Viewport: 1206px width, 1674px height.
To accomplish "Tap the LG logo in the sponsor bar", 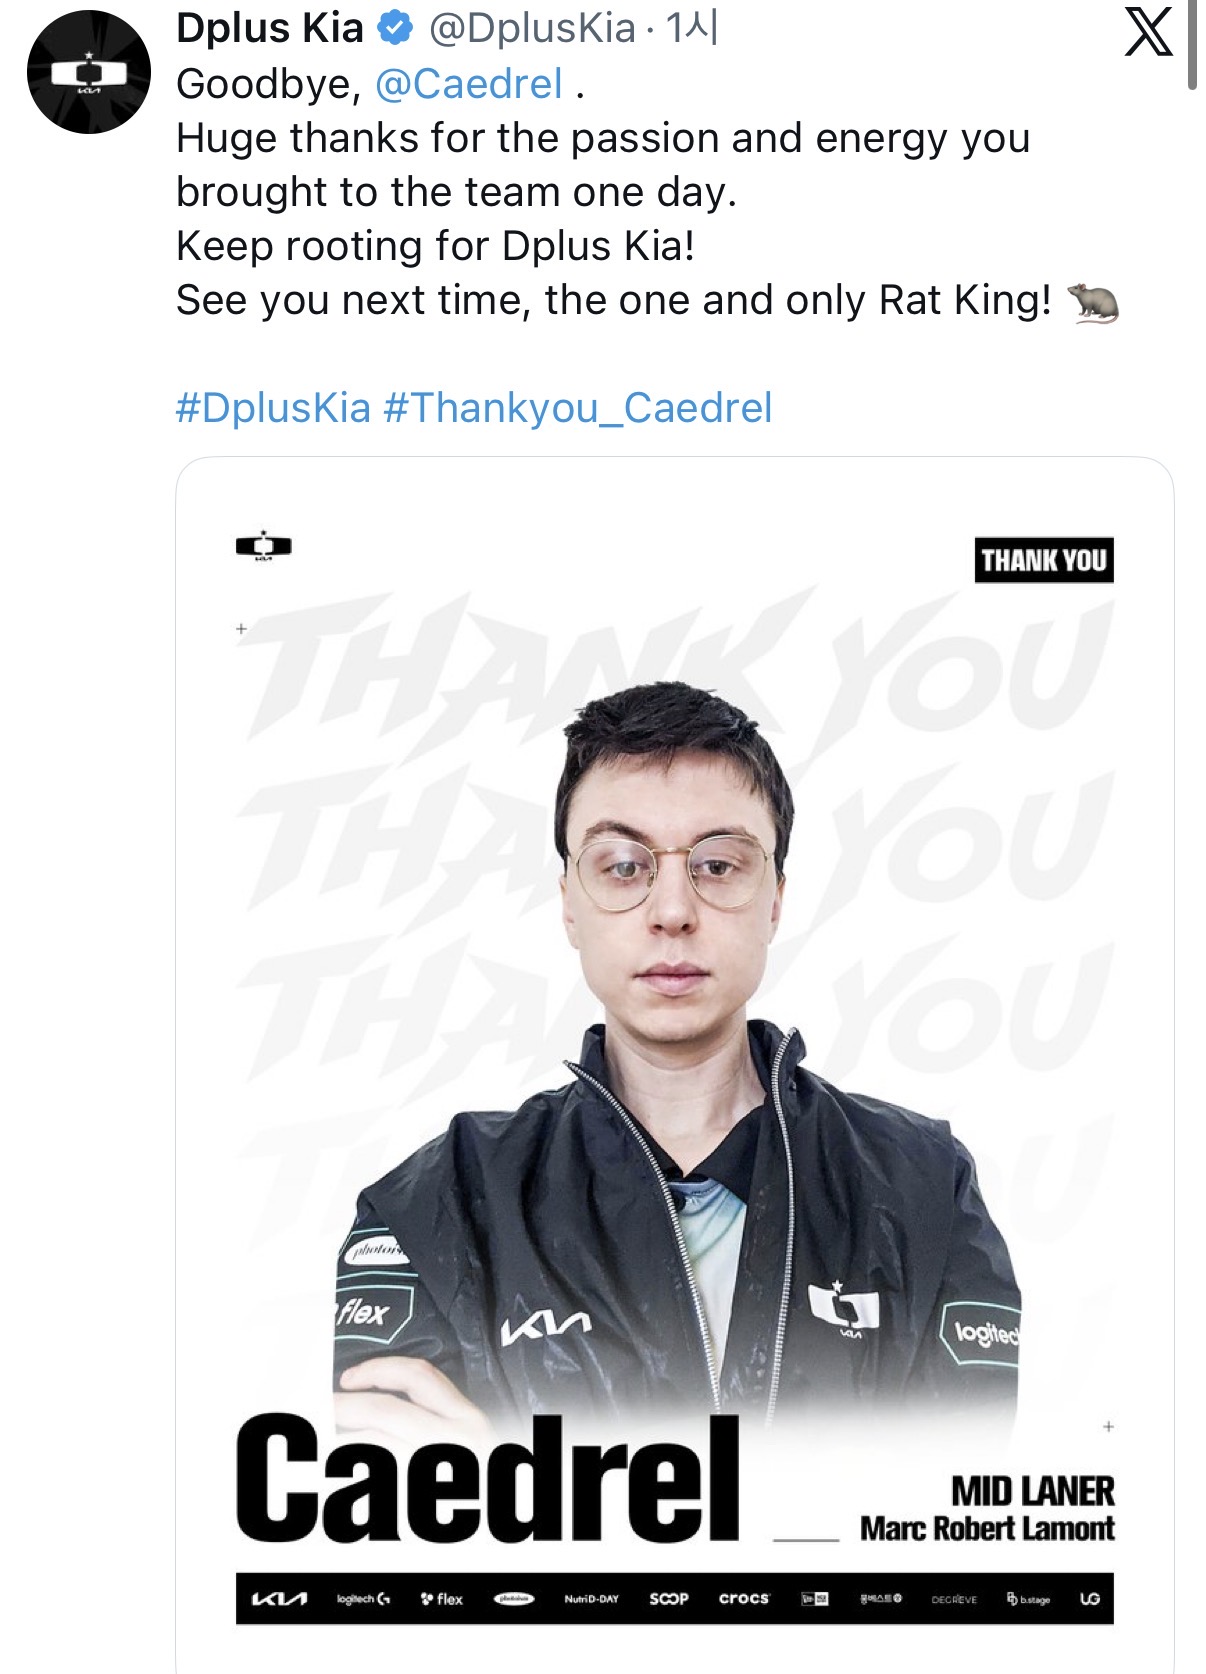I will (x=1090, y=1599).
